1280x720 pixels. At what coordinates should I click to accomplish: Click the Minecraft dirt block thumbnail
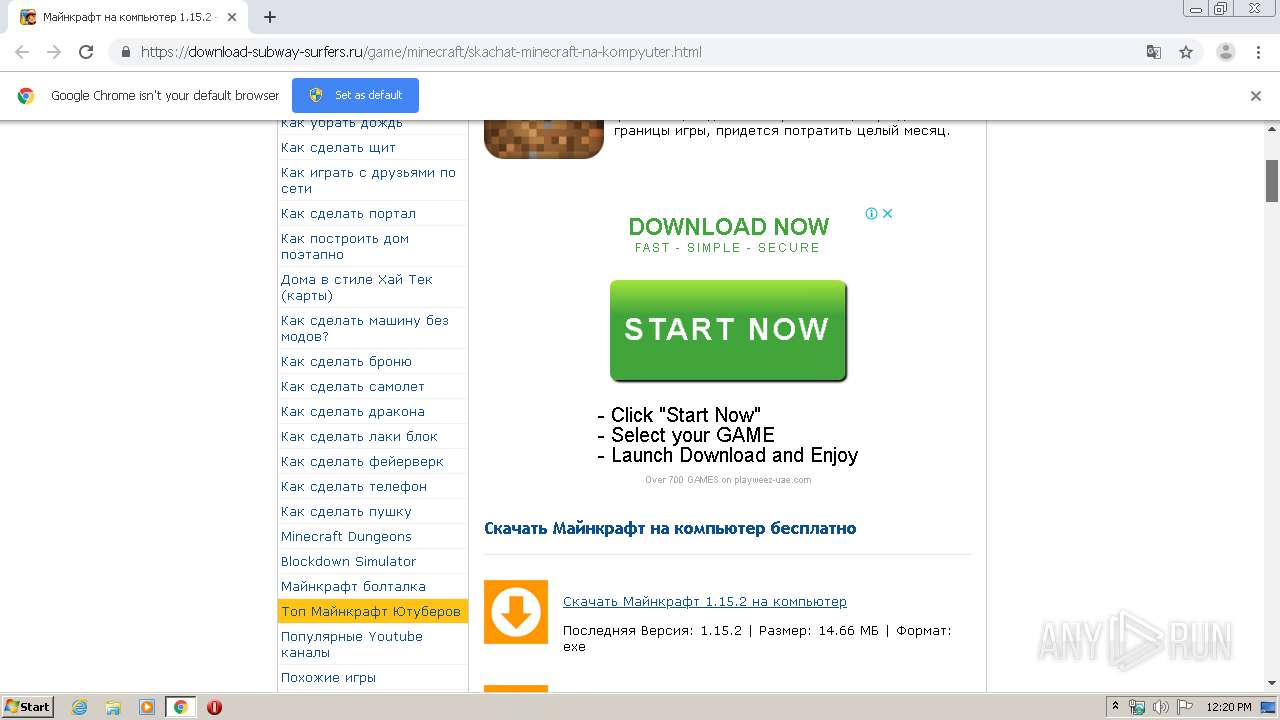(544, 140)
